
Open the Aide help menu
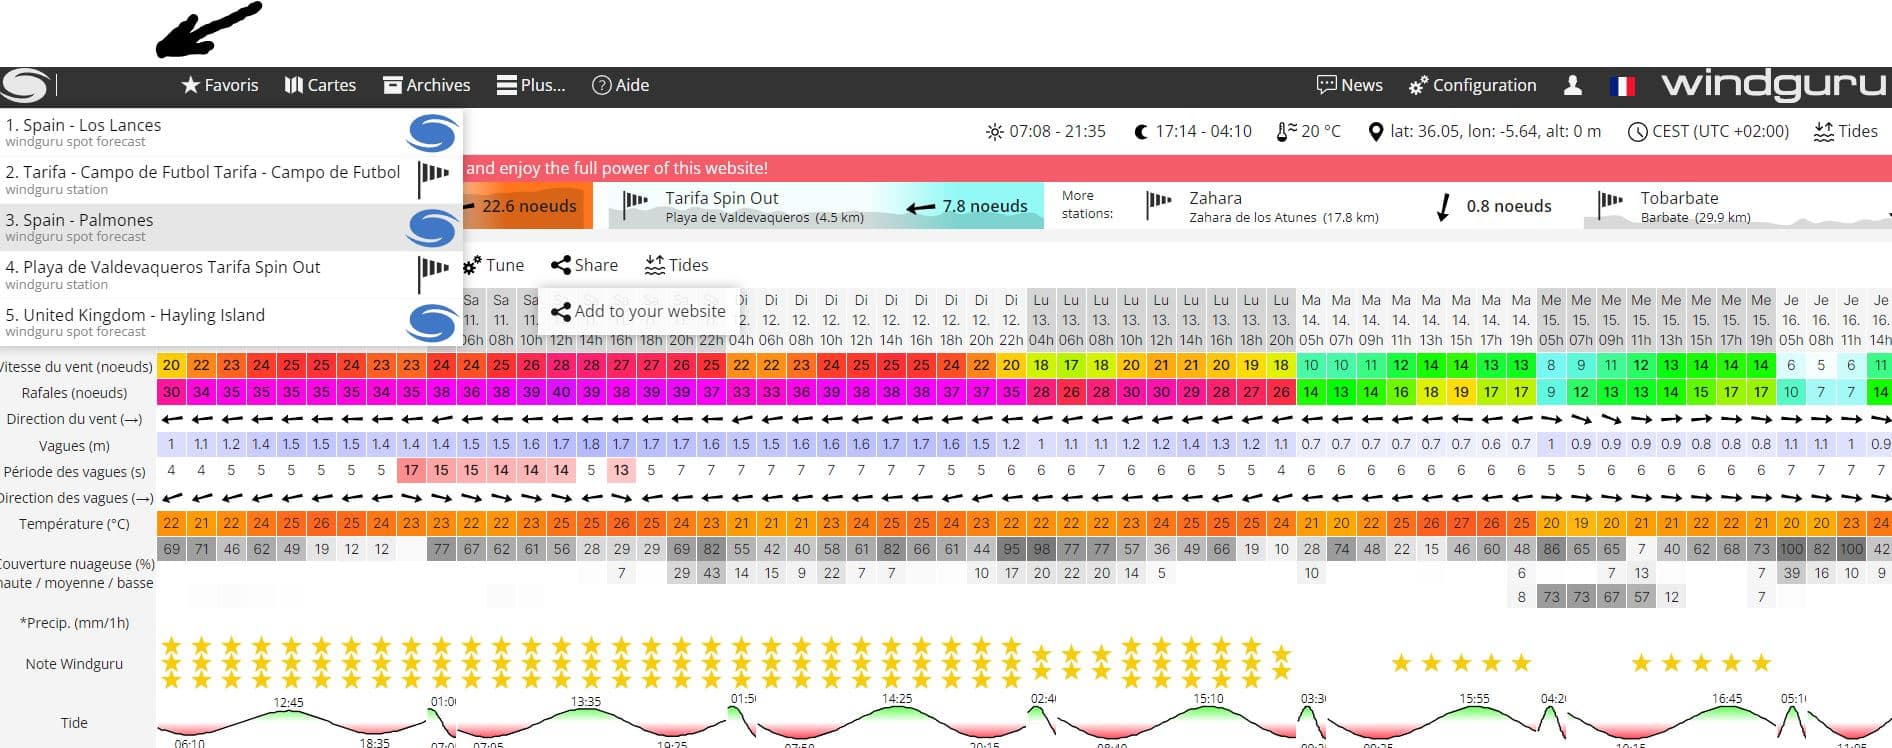pyautogui.click(x=620, y=86)
